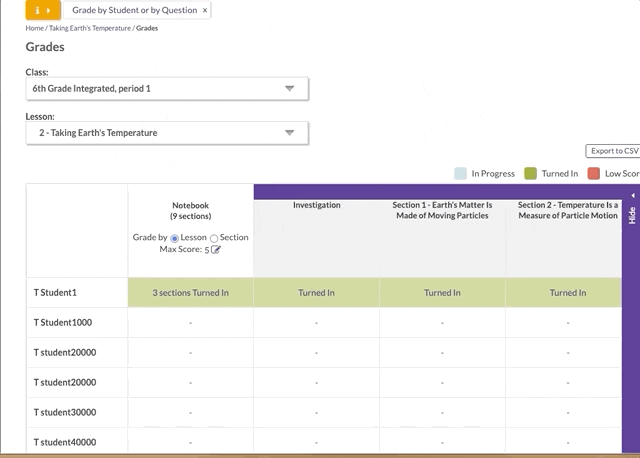
Task: Select Section 1 Earth's Matter column header
Action: (x=442, y=210)
